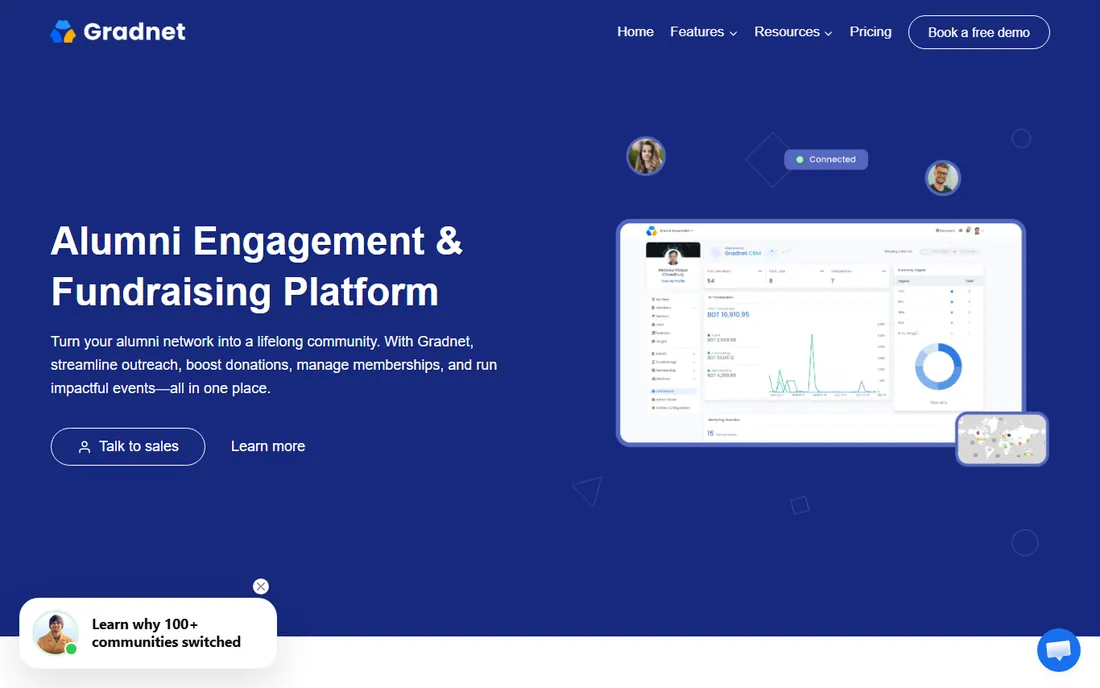Click the Connected status badge
1100x688 pixels.
pyautogui.click(x=826, y=159)
